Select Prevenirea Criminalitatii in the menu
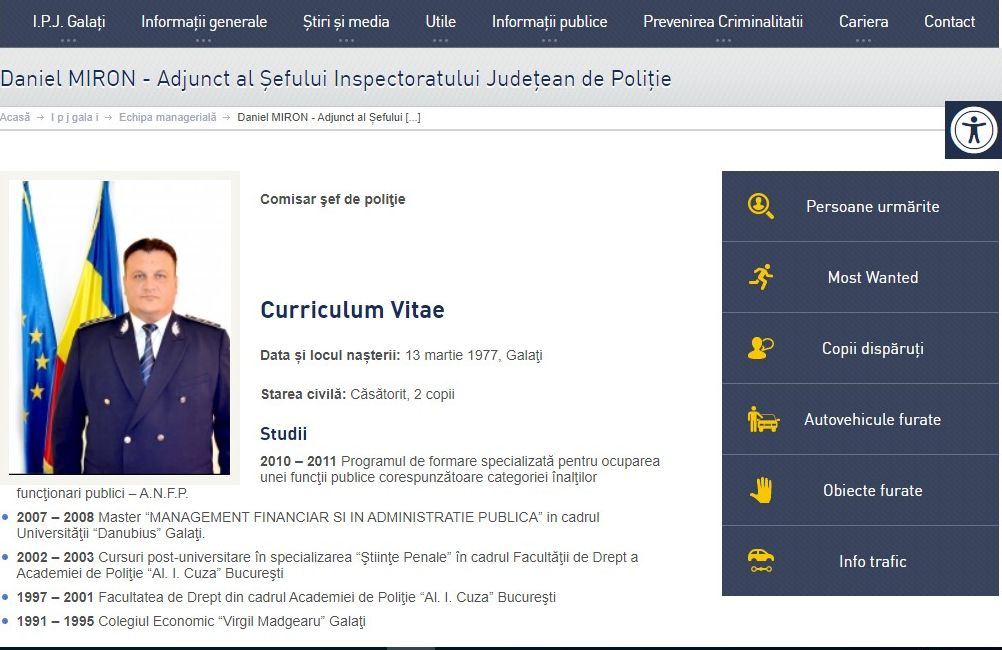1002x650 pixels. [723, 22]
